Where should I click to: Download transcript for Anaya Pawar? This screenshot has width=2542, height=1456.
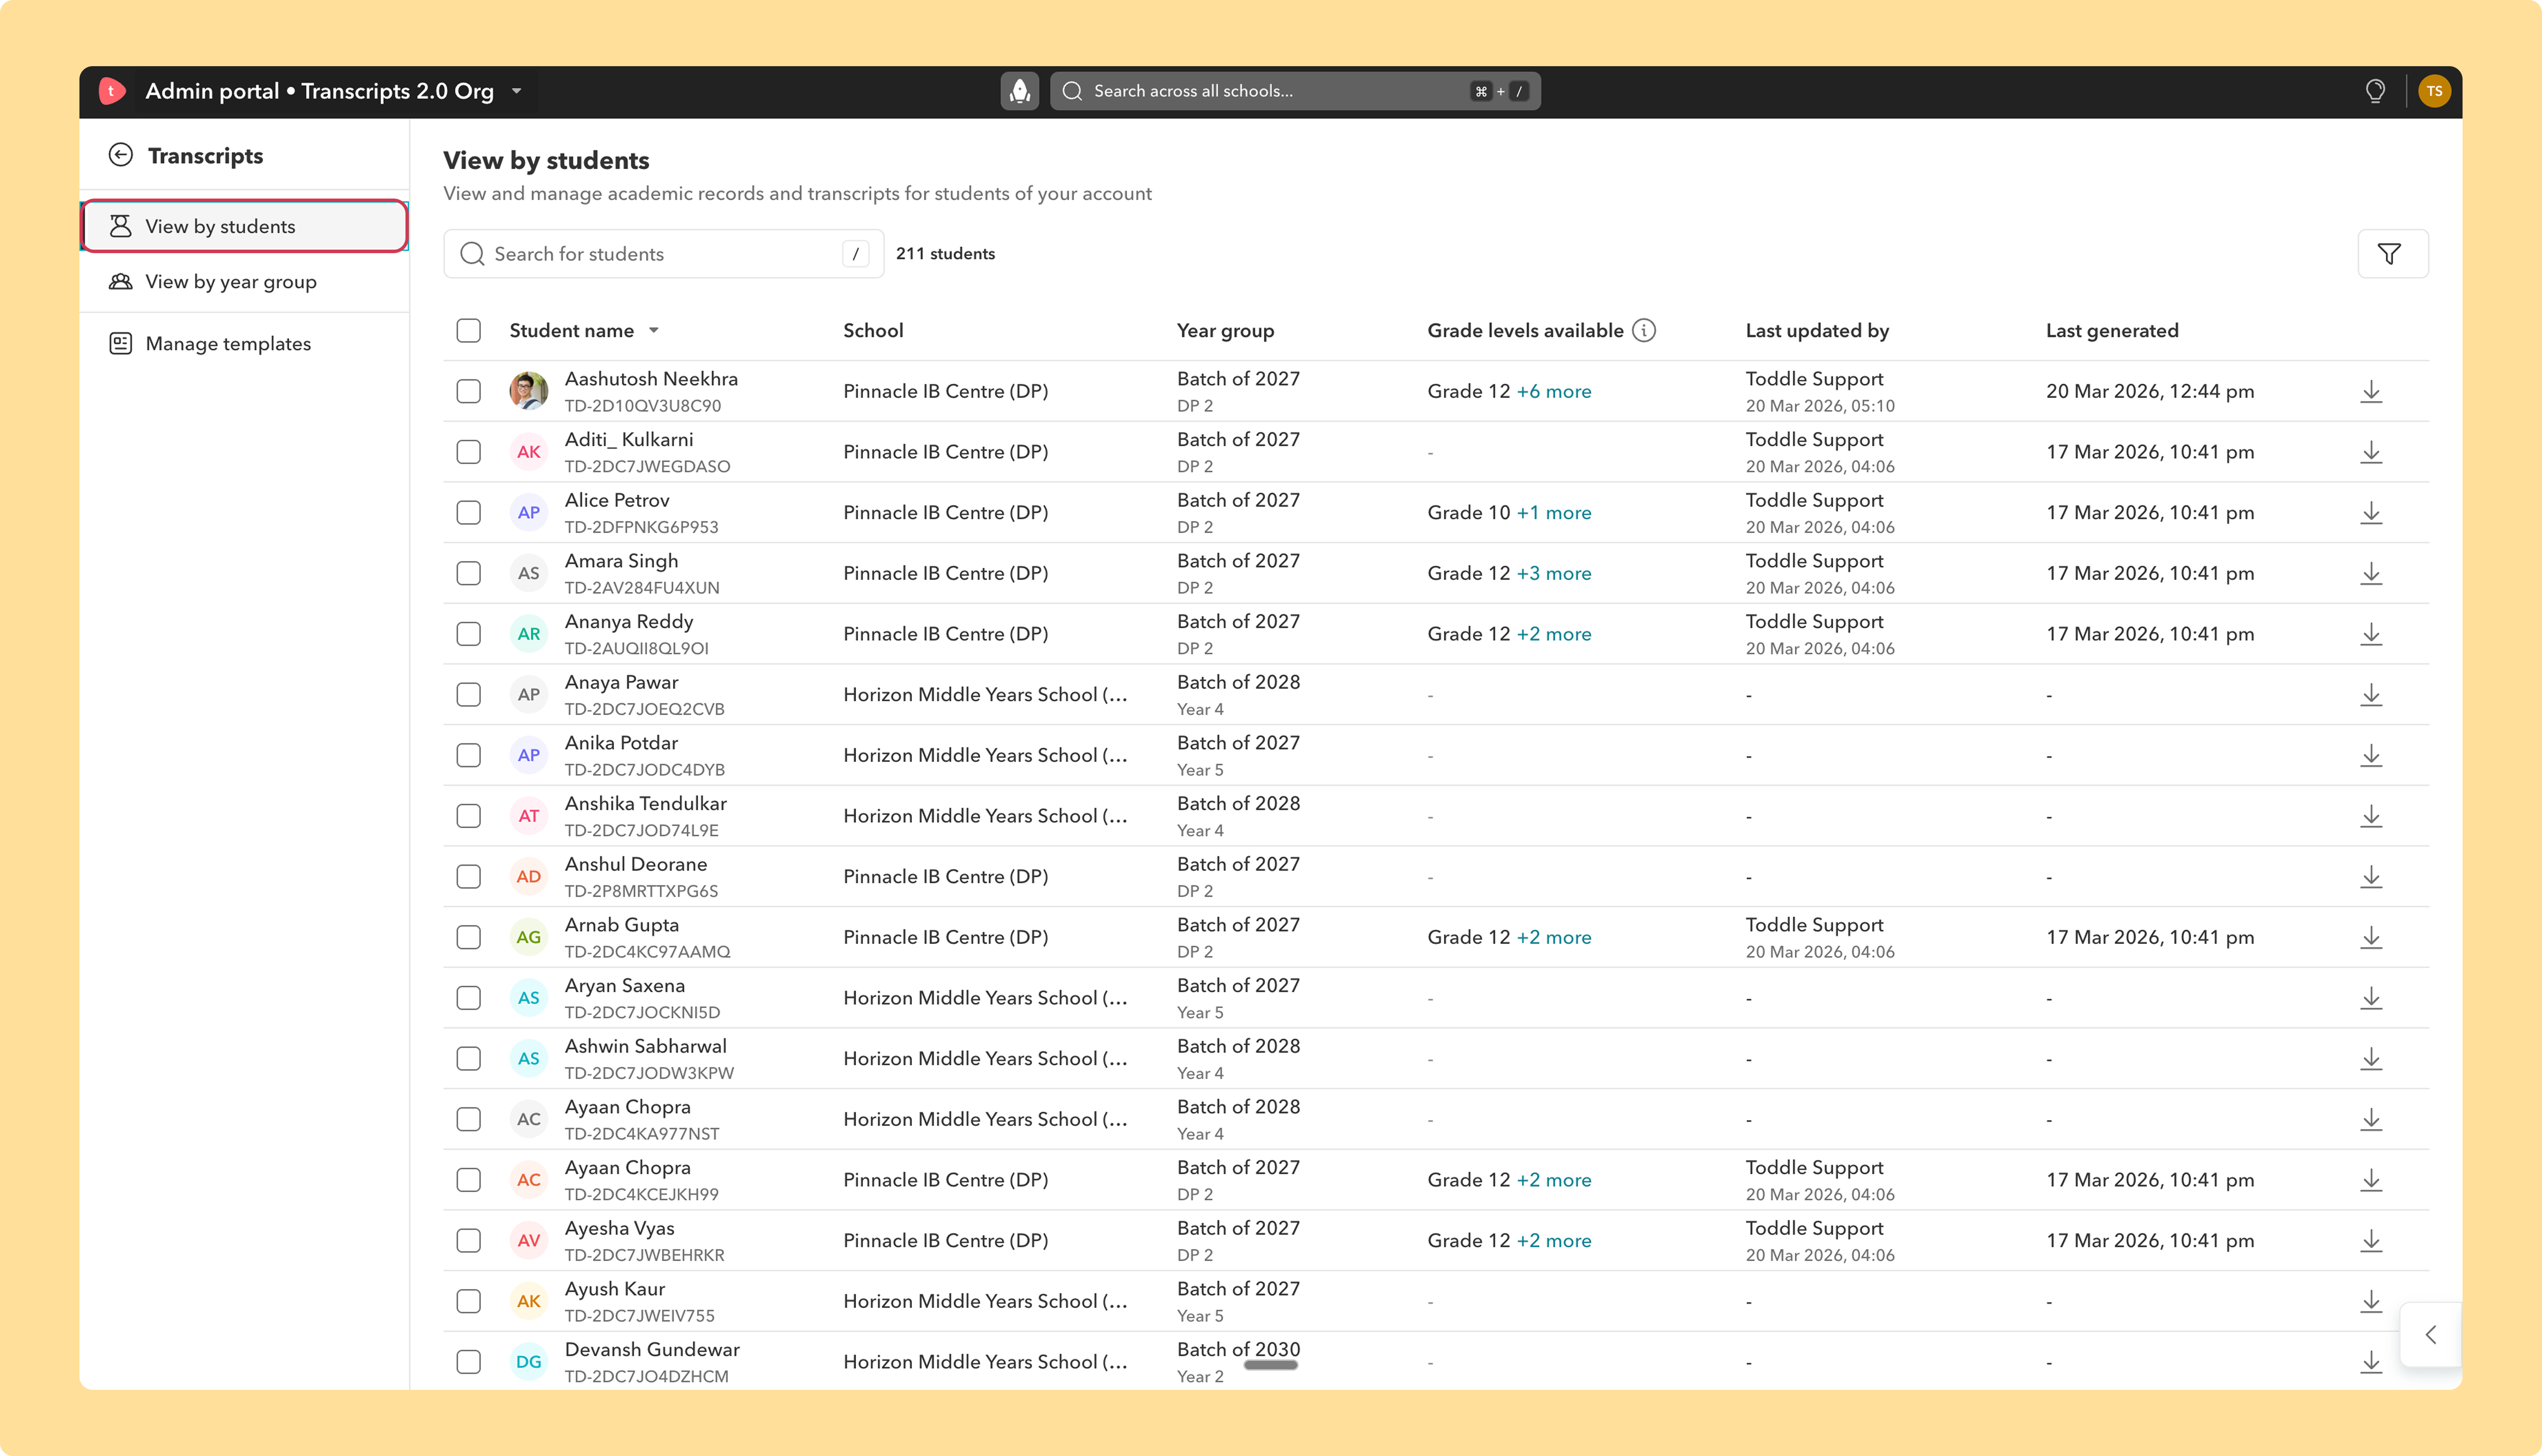point(2371,695)
